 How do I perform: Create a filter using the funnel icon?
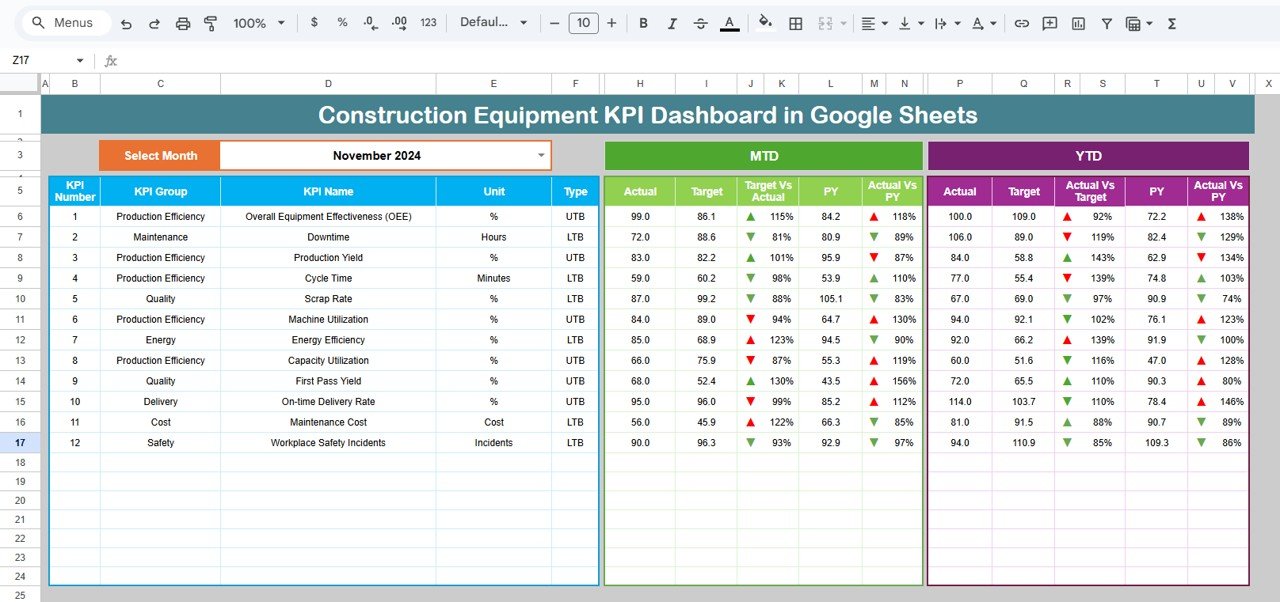(x=1106, y=22)
